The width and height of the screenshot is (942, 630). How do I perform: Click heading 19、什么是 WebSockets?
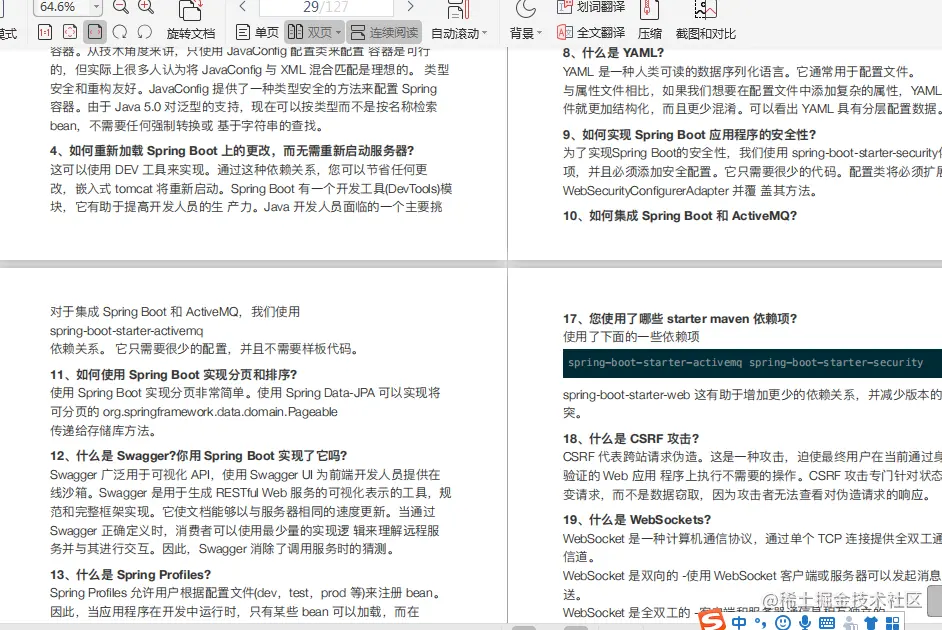click(637, 520)
